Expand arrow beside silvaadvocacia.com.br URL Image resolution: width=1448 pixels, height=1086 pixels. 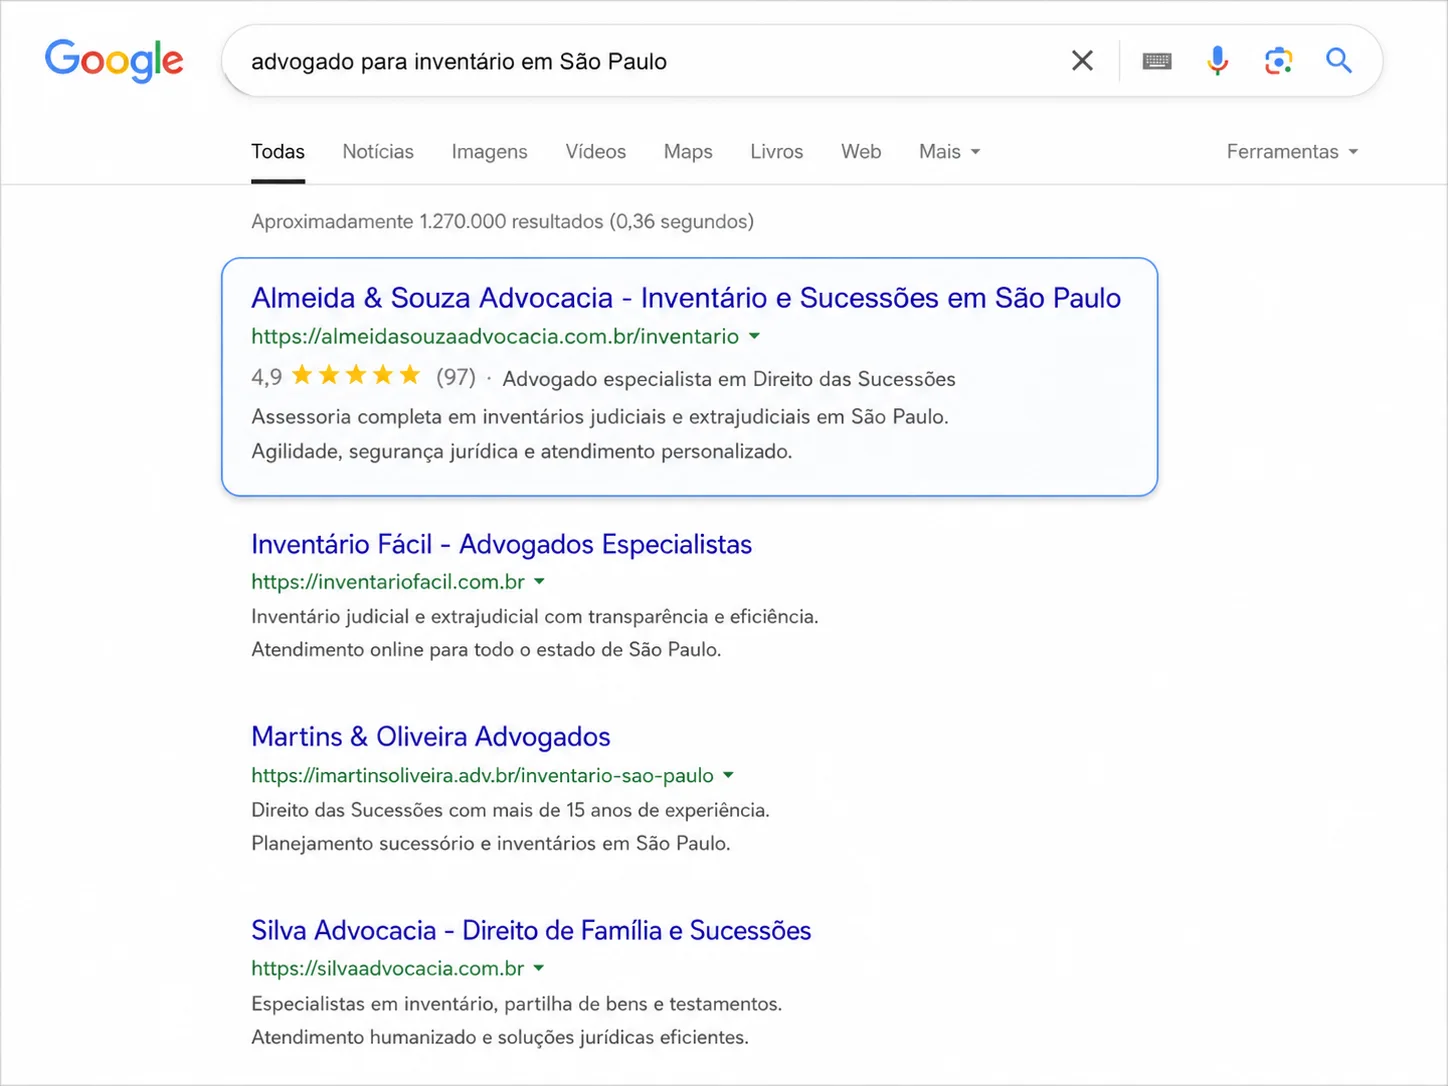[539, 969]
